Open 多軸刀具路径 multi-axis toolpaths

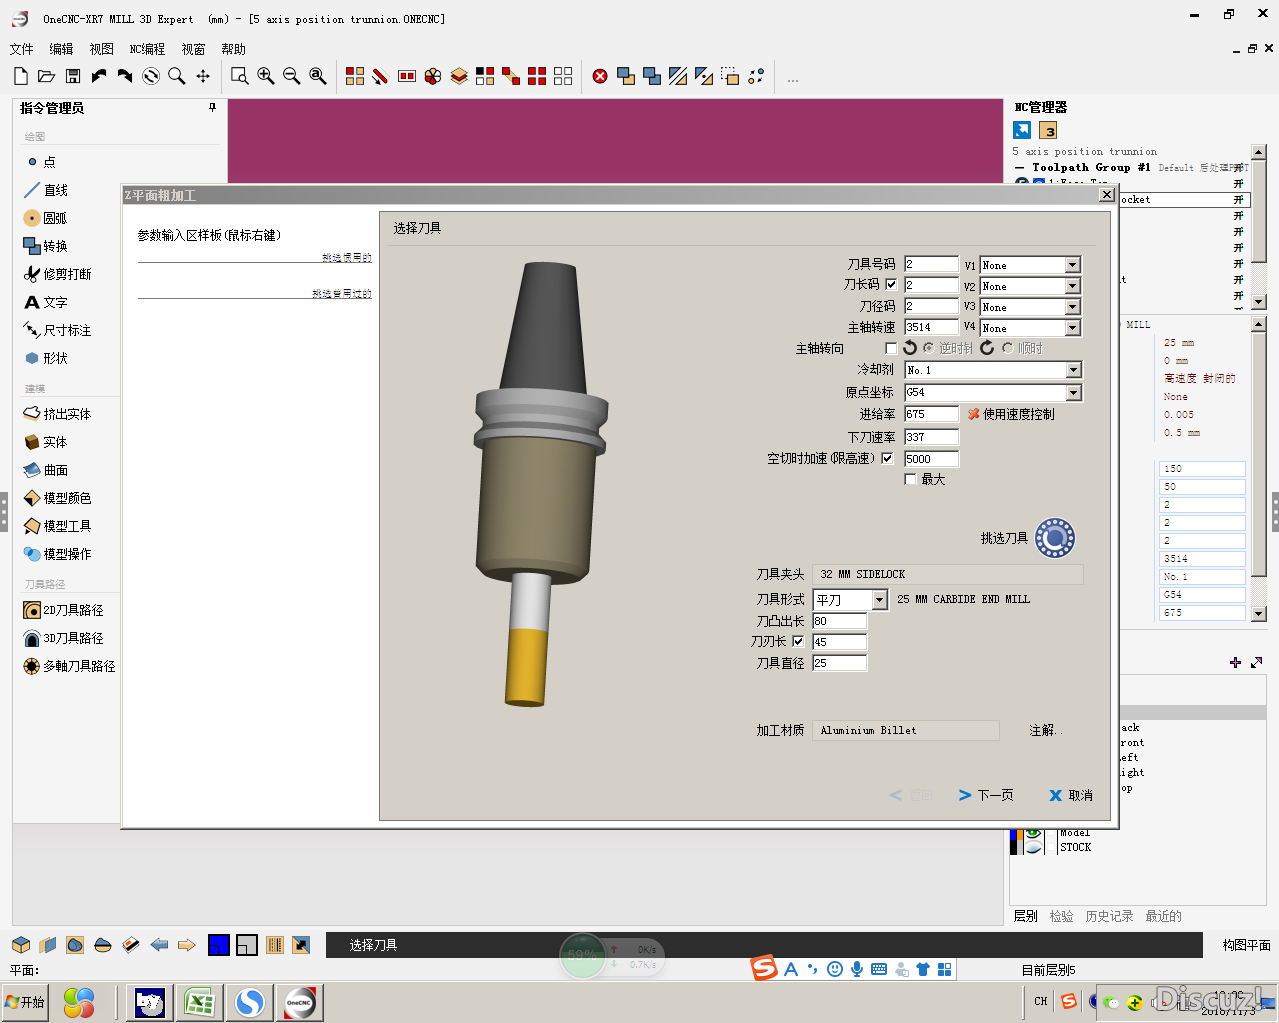tap(69, 666)
